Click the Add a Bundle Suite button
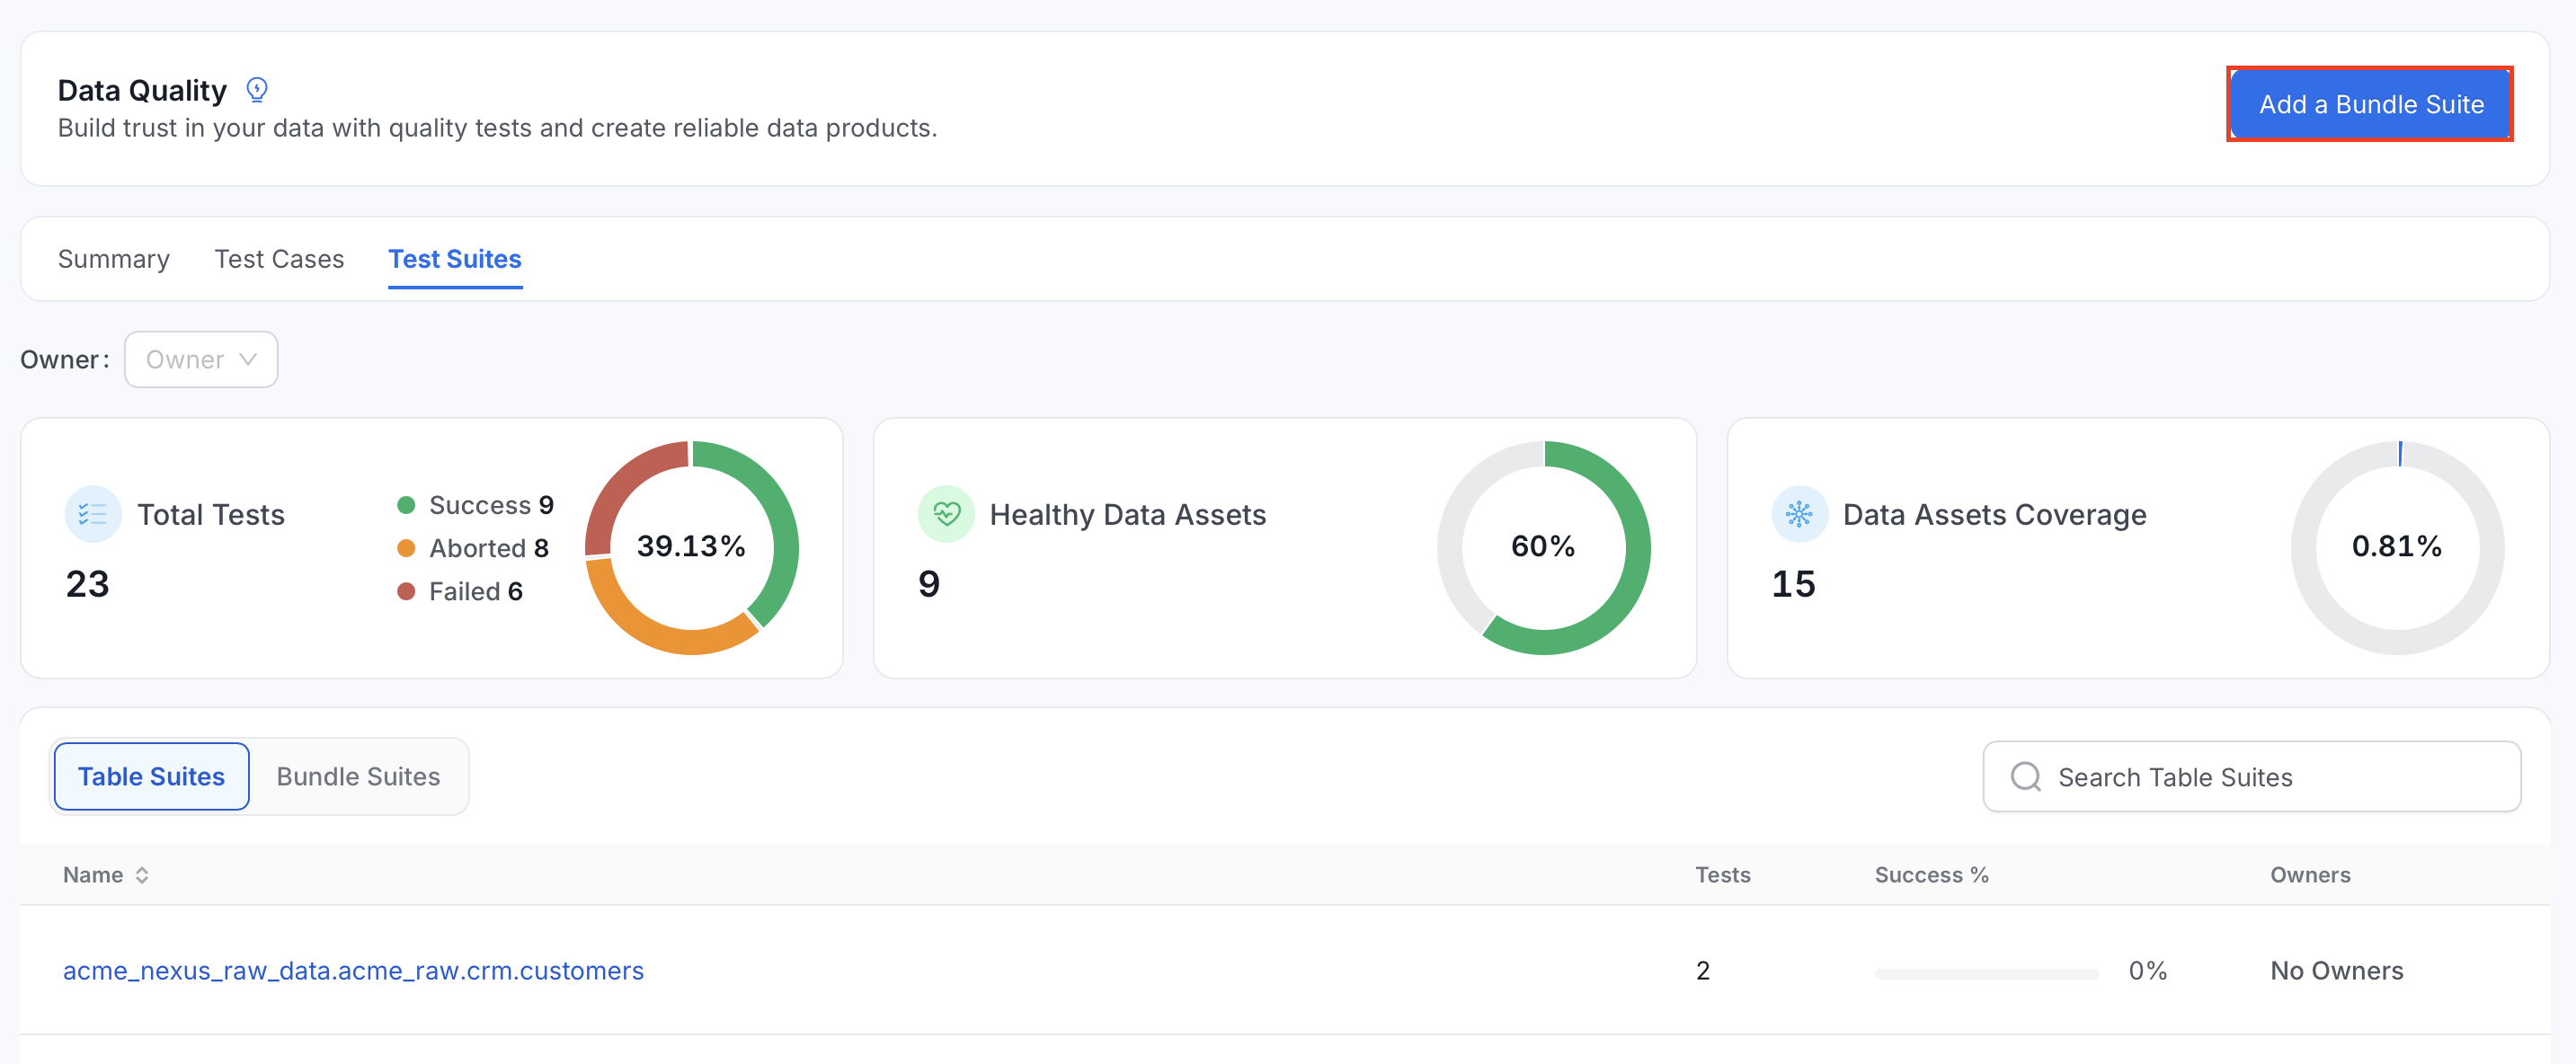Image resolution: width=2576 pixels, height=1064 pixels. click(x=2371, y=104)
